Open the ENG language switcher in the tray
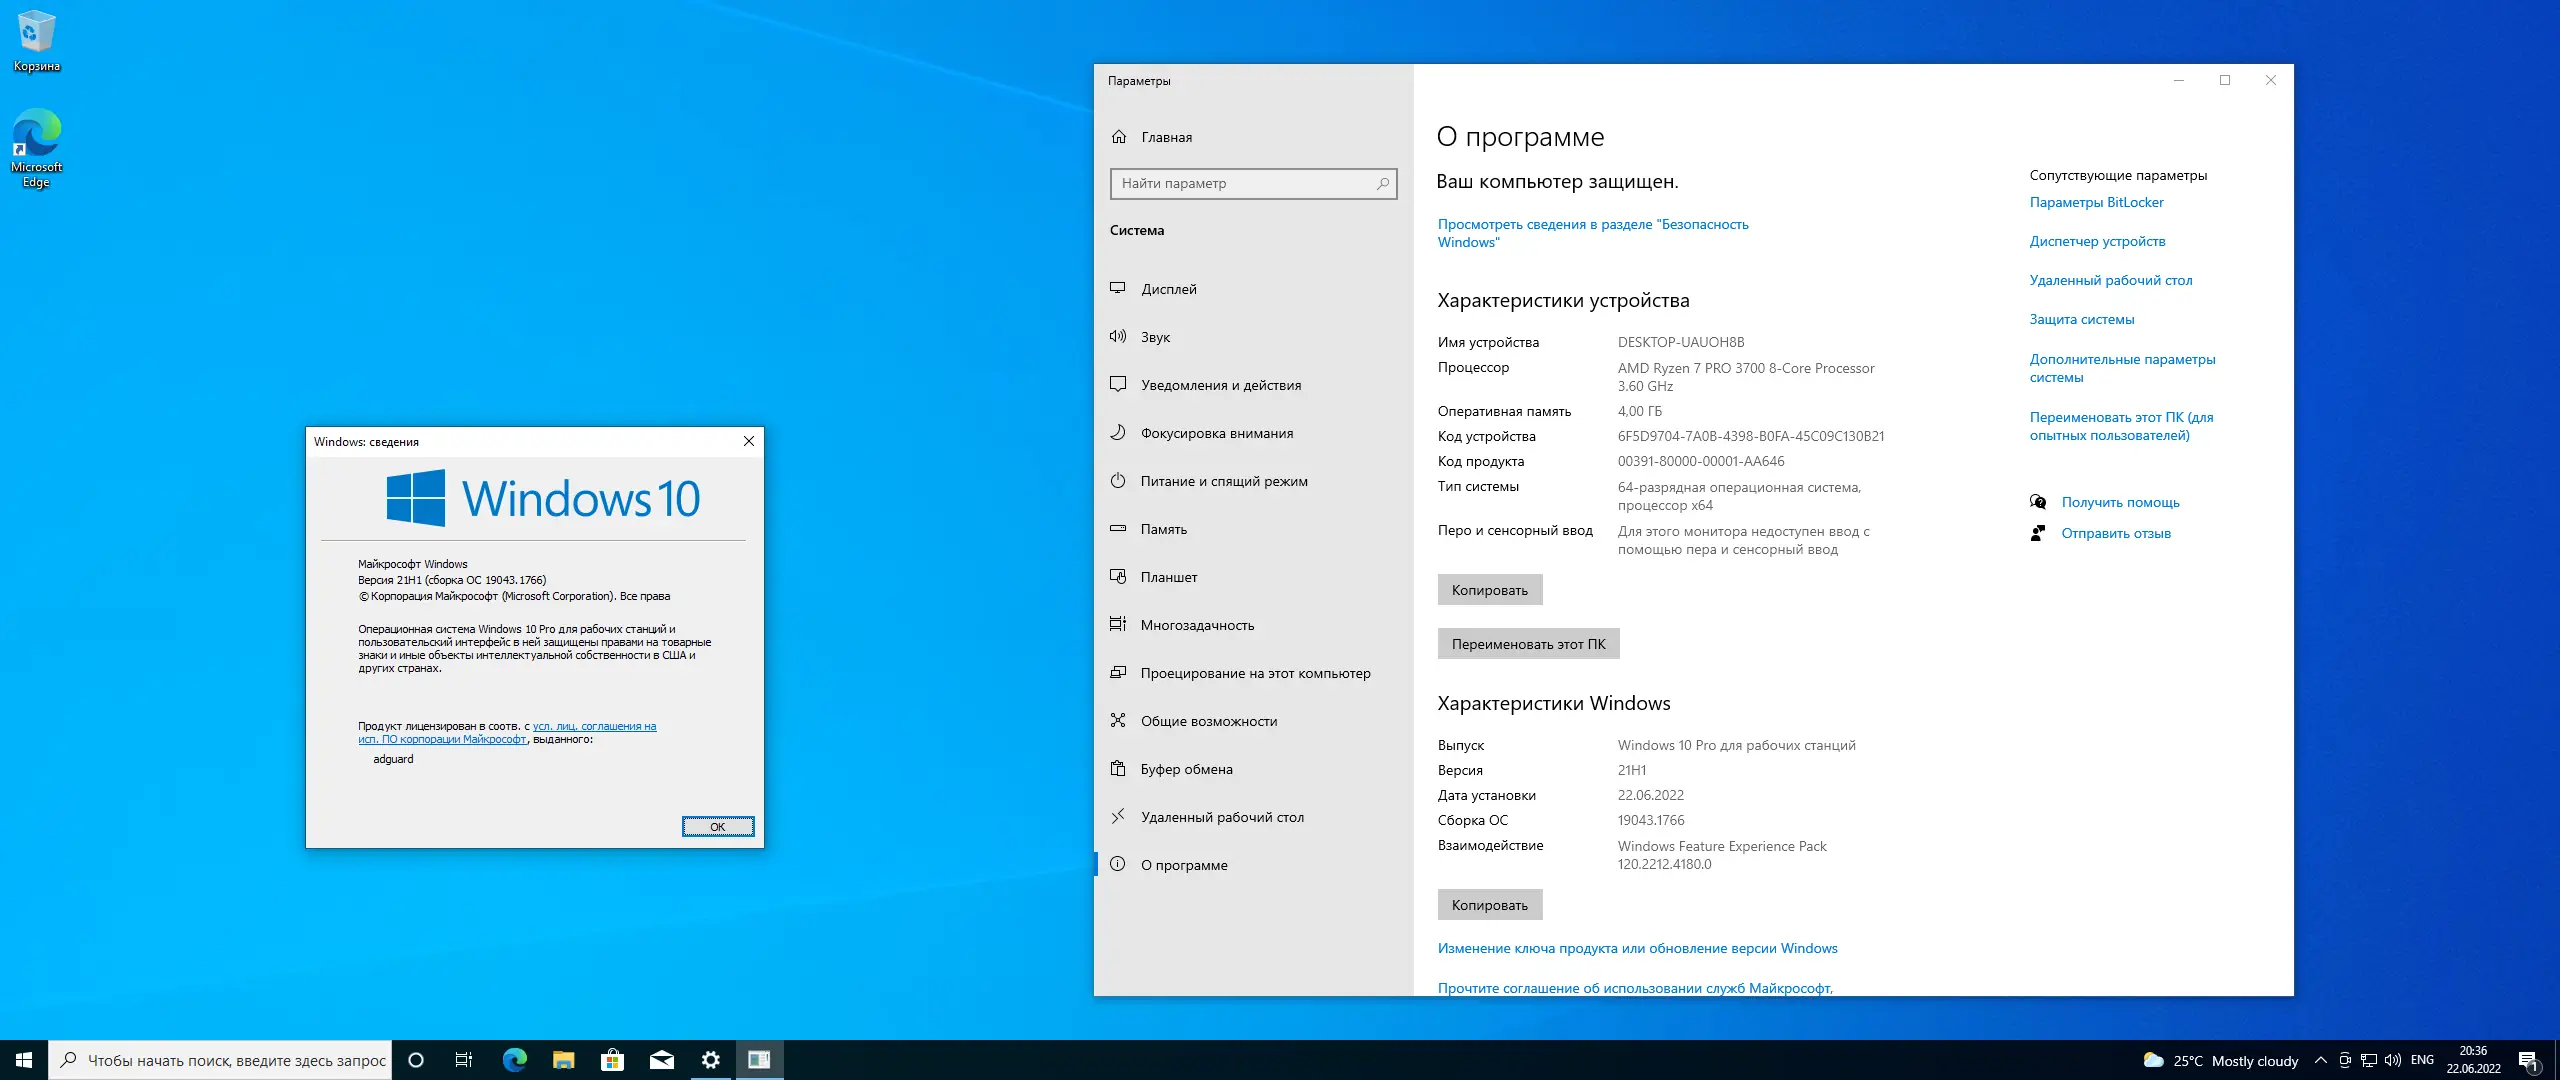Image resolution: width=2560 pixels, height=1080 pixels. pos(2423,1060)
